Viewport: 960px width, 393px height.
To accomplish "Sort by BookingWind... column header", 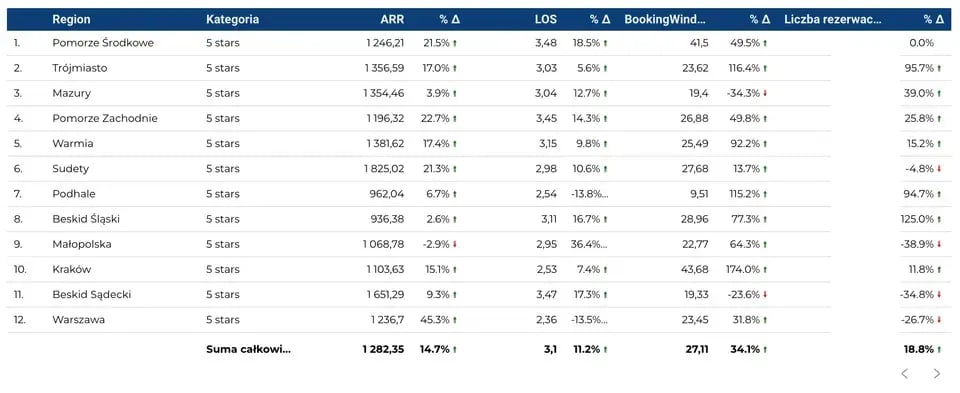I will pyautogui.click(x=665, y=19).
